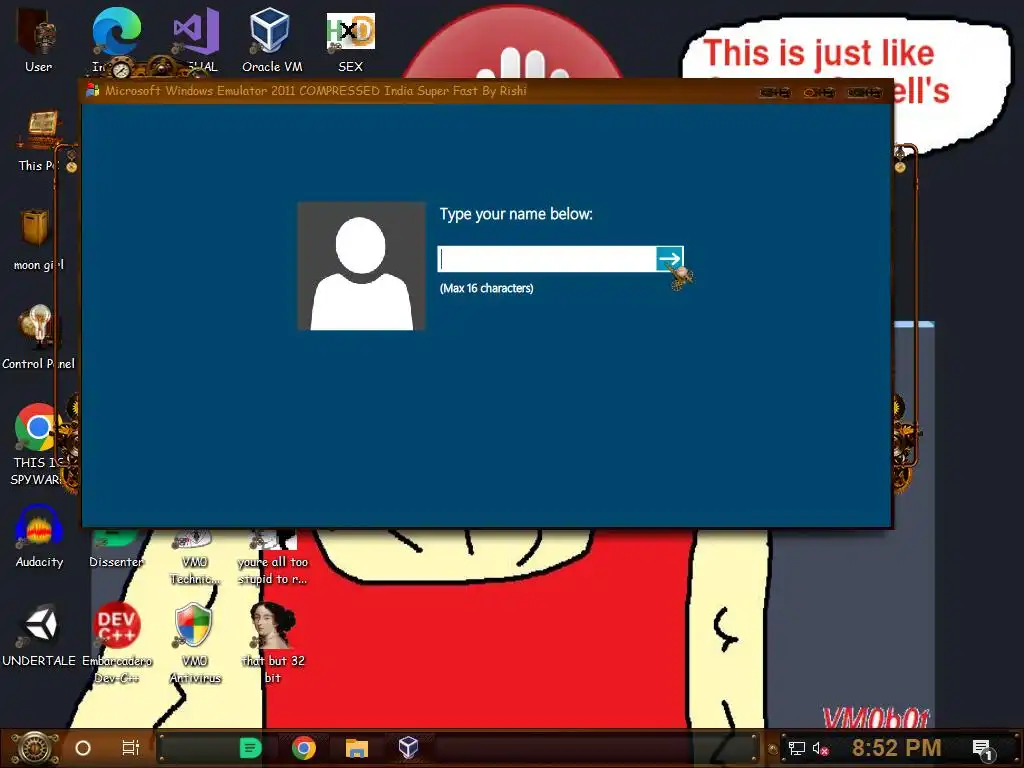Open Chrome from the taskbar
Viewport: 1024px width, 768px height.
tap(304, 748)
